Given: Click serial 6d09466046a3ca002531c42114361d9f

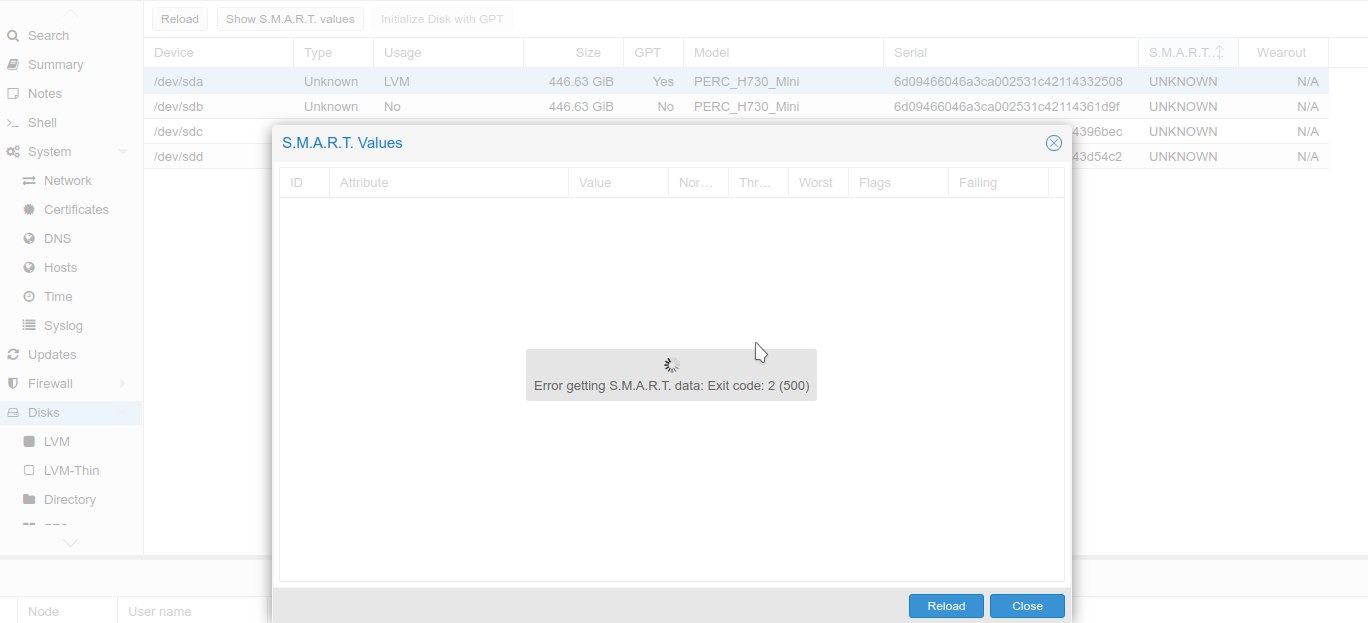Looking at the screenshot, I should 1007,107.
